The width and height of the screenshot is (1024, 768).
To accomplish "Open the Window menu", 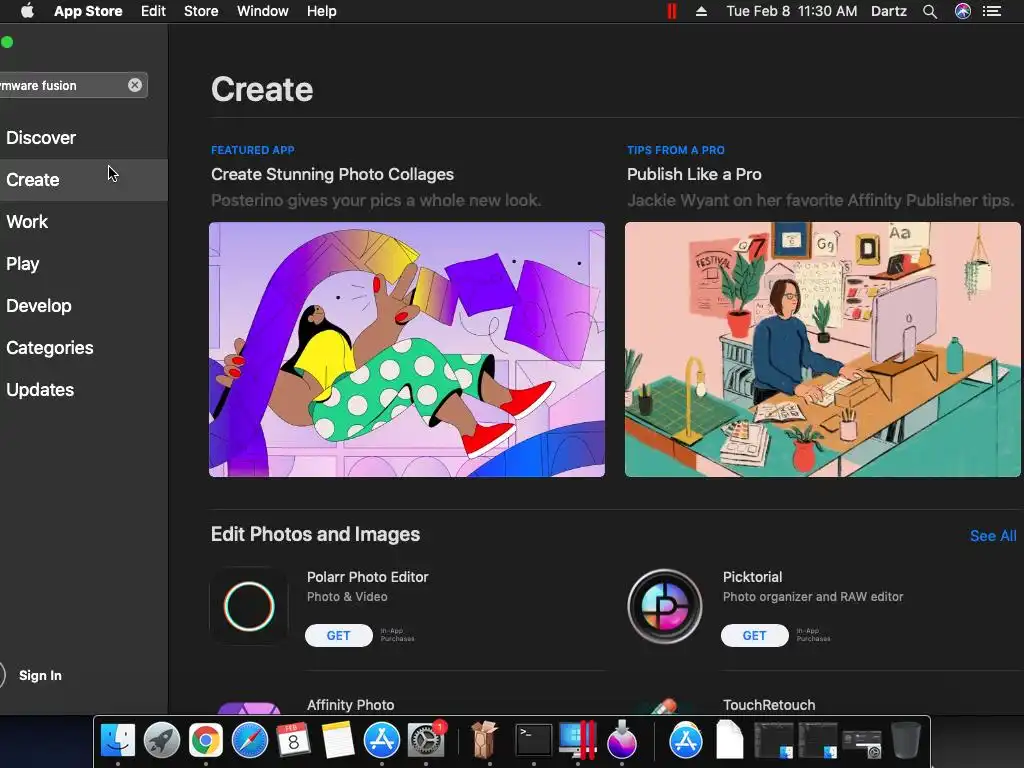I will pyautogui.click(x=263, y=11).
